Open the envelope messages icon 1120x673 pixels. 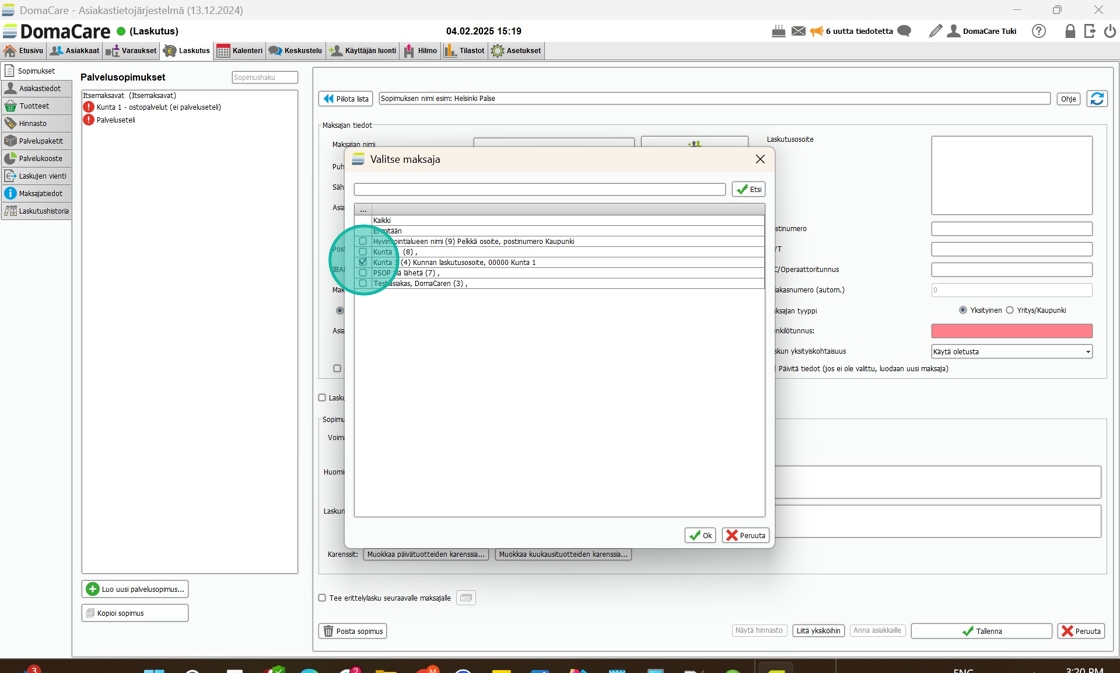(798, 31)
